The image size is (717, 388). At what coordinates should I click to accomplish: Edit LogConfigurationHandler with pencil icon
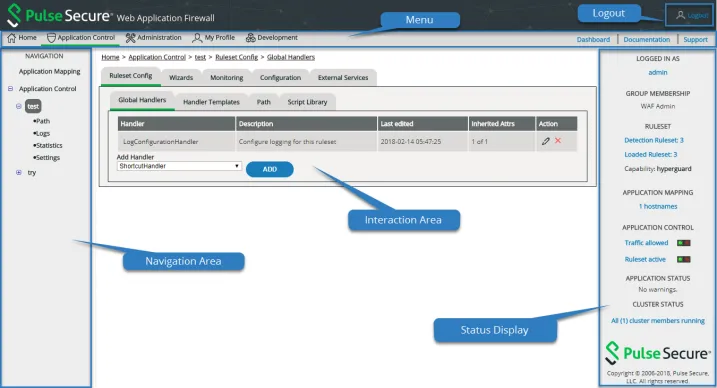coord(546,141)
